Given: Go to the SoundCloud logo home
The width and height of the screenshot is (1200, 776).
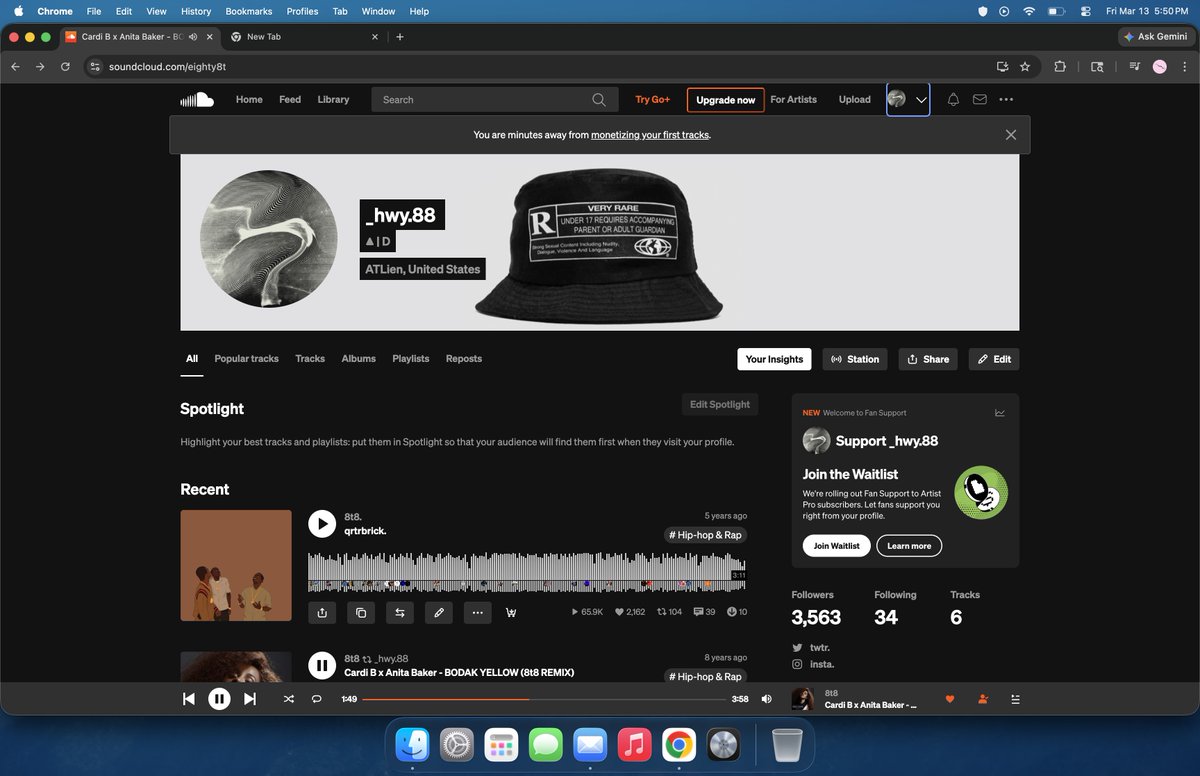Looking at the screenshot, I should pyautogui.click(x=197, y=99).
